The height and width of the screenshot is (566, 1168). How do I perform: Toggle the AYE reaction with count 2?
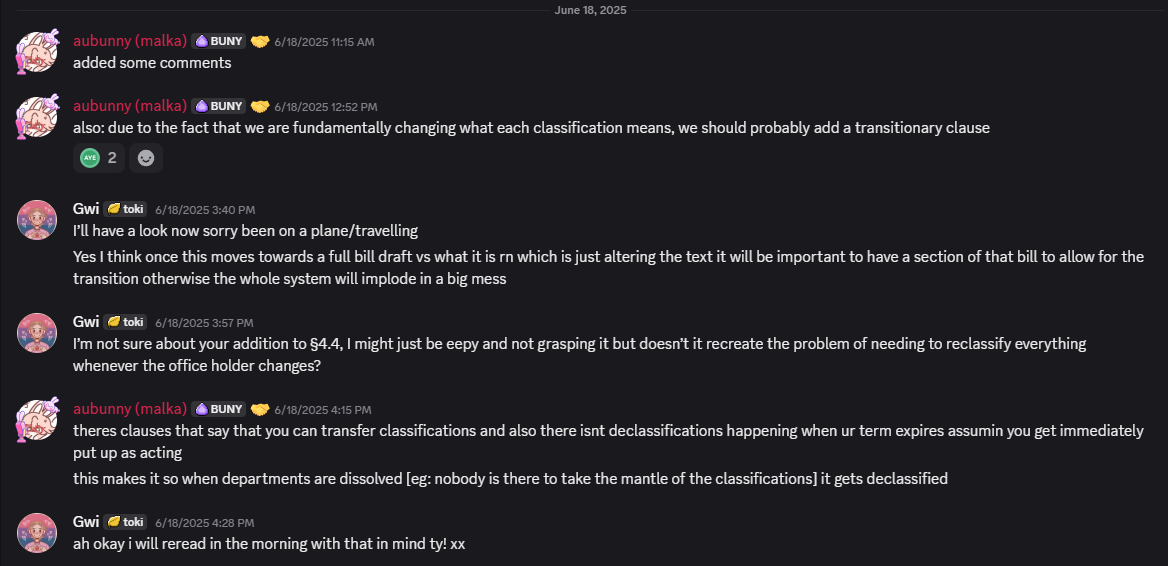(x=98, y=158)
